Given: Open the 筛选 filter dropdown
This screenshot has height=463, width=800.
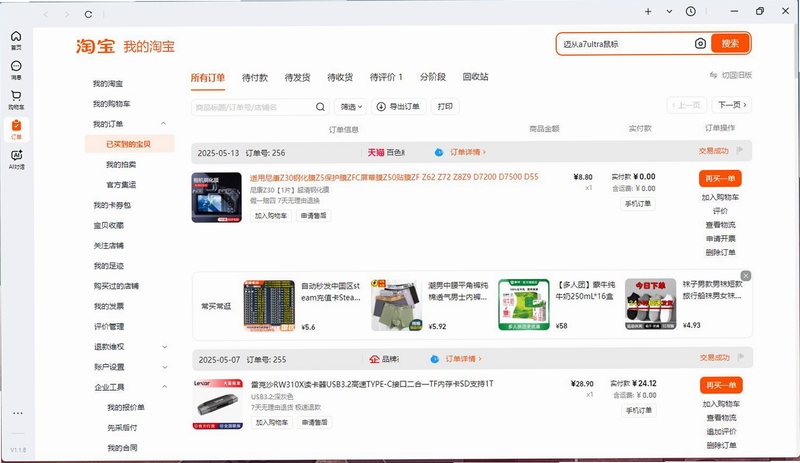Looking at the screenshot, I should (351, 107).
